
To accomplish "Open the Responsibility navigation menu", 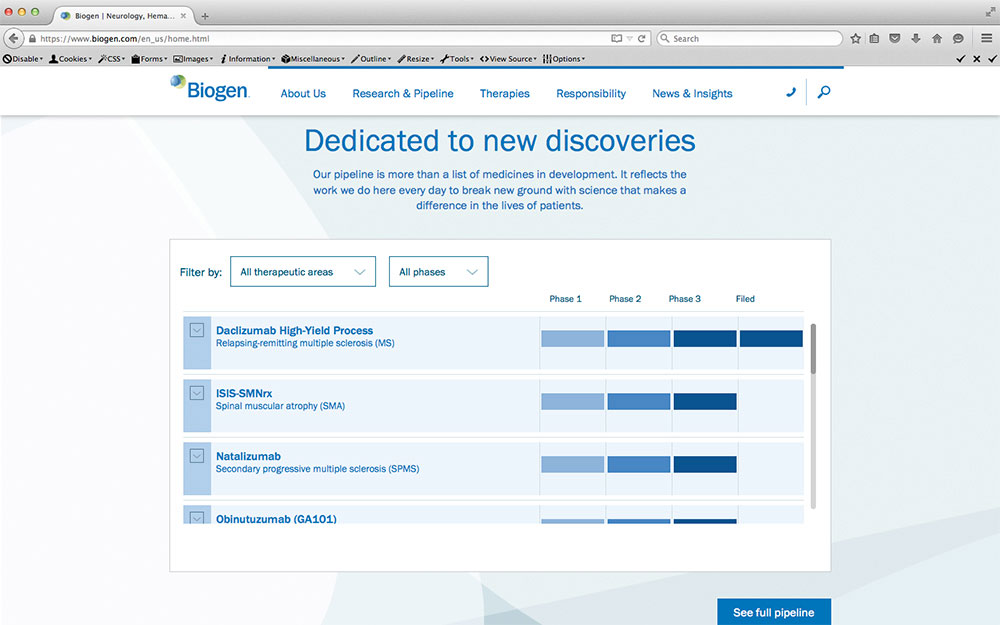I will tap(591, 94).
